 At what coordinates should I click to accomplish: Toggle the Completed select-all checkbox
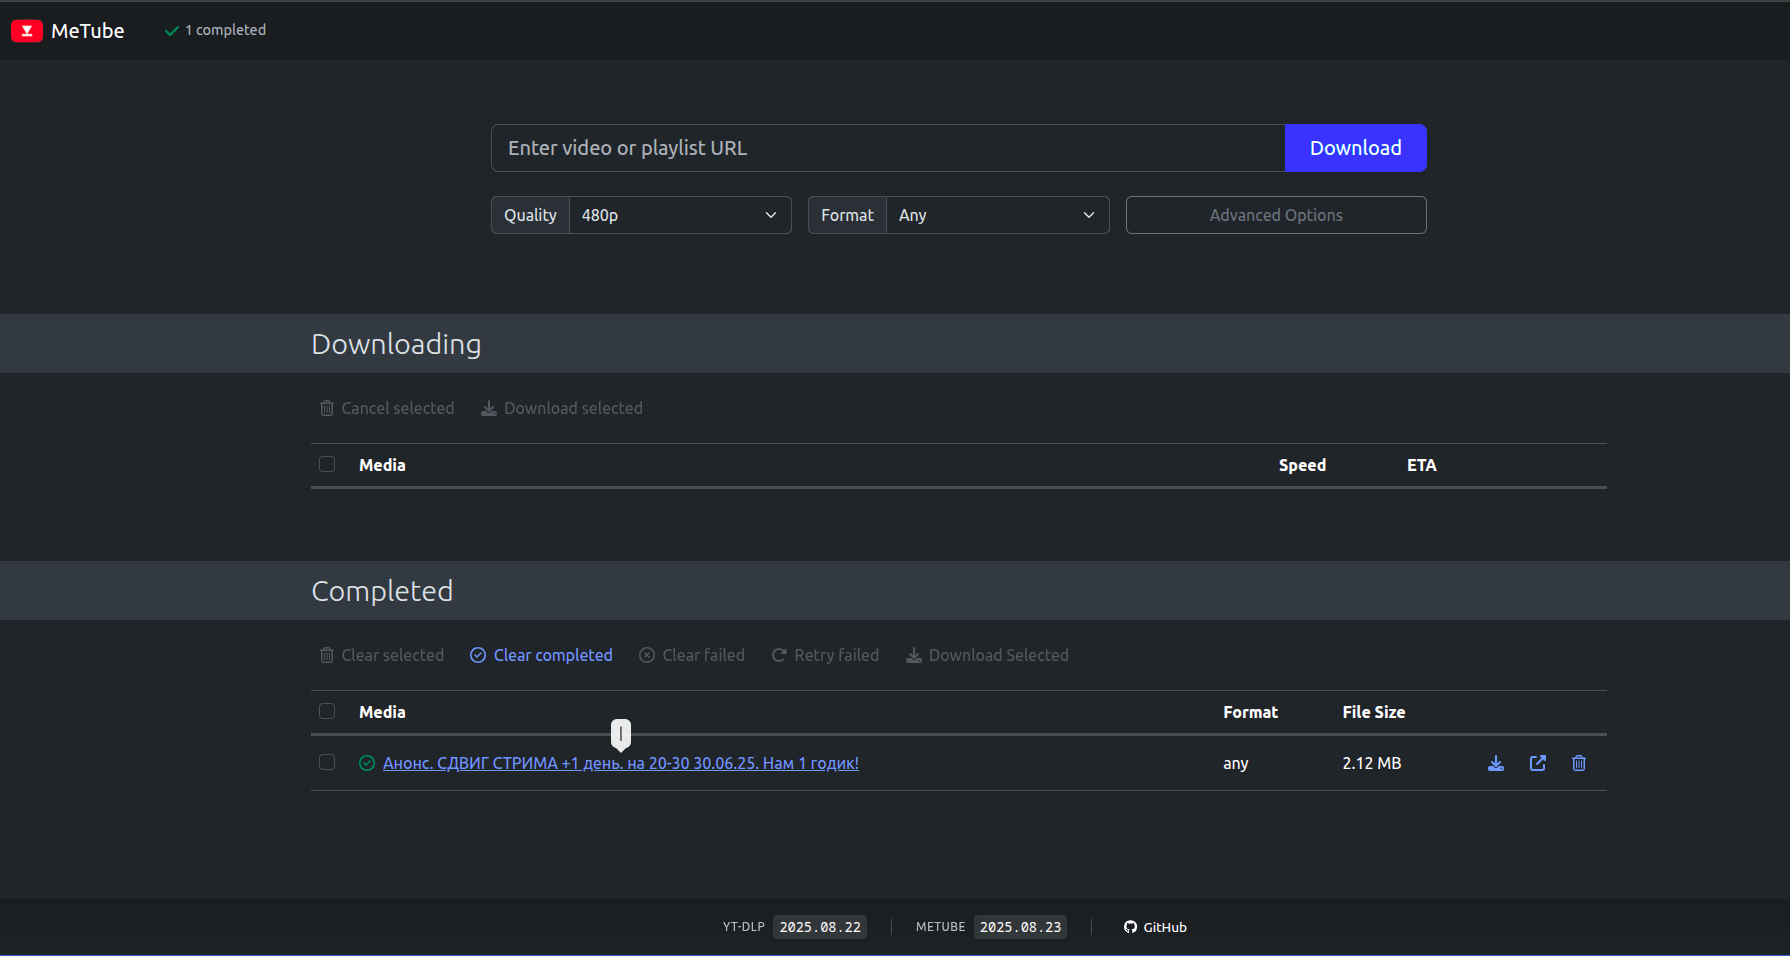pyautogui.click(x=327, y=711)
